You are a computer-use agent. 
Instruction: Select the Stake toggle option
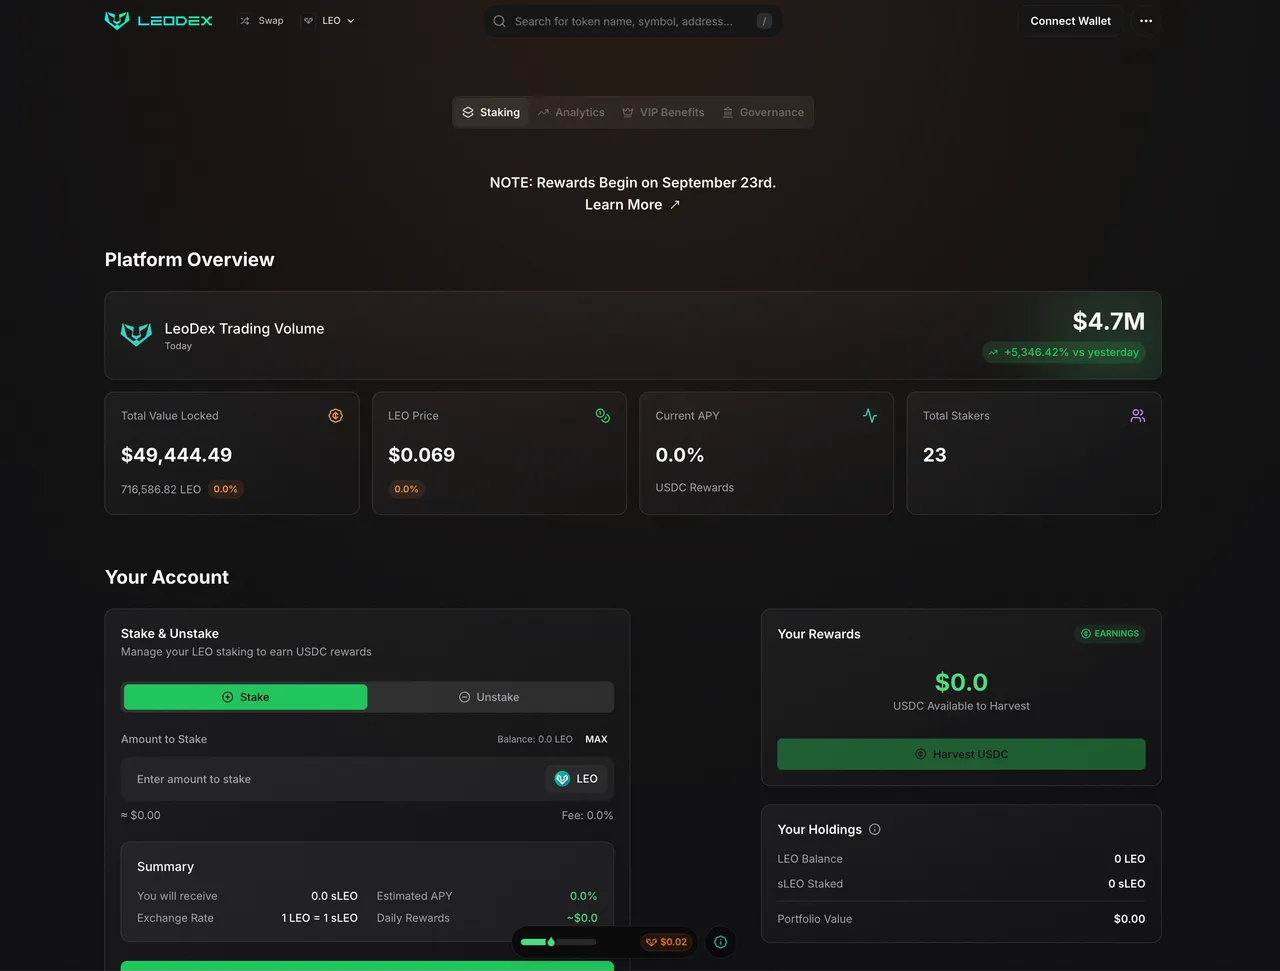coord(245,697)
